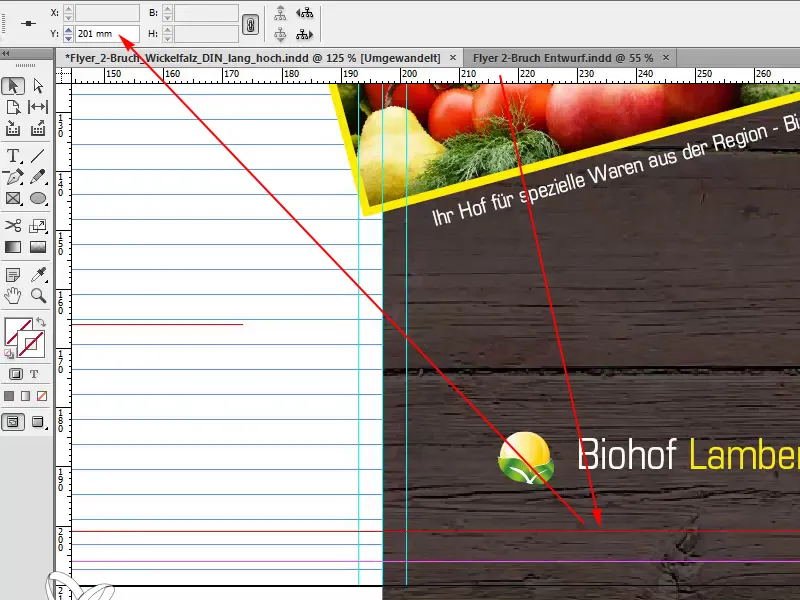Select the Direct Selection tool (white arrow)
The image size is (800, 600).
38,86
